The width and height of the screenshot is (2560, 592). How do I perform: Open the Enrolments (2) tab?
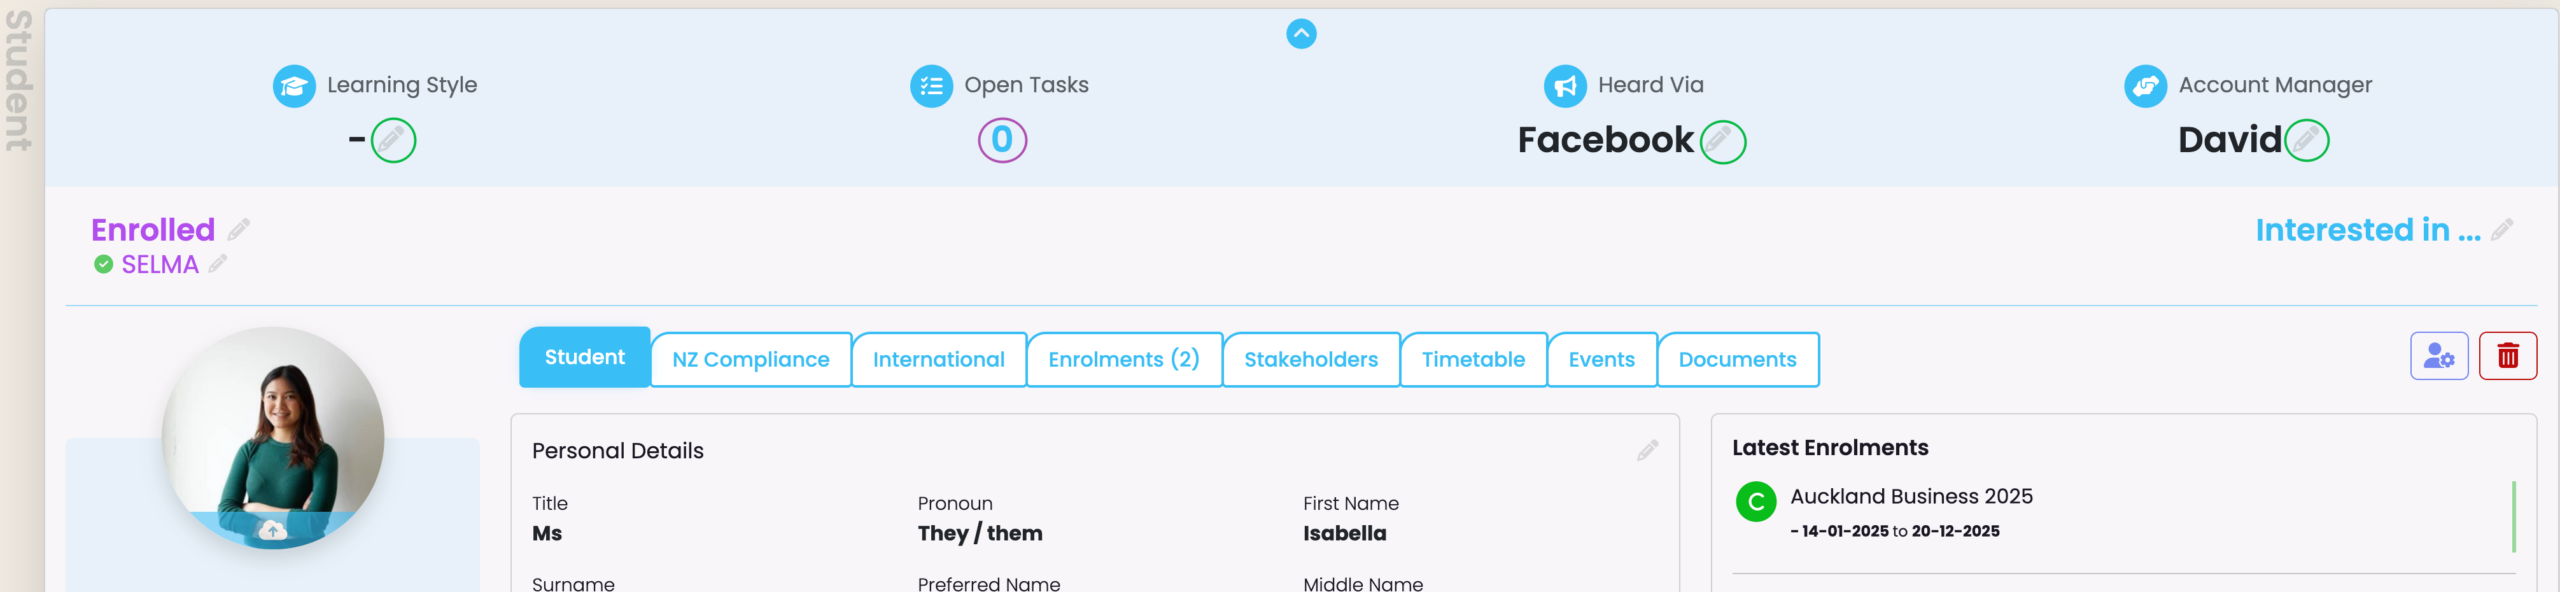[x=1124, y=359]
